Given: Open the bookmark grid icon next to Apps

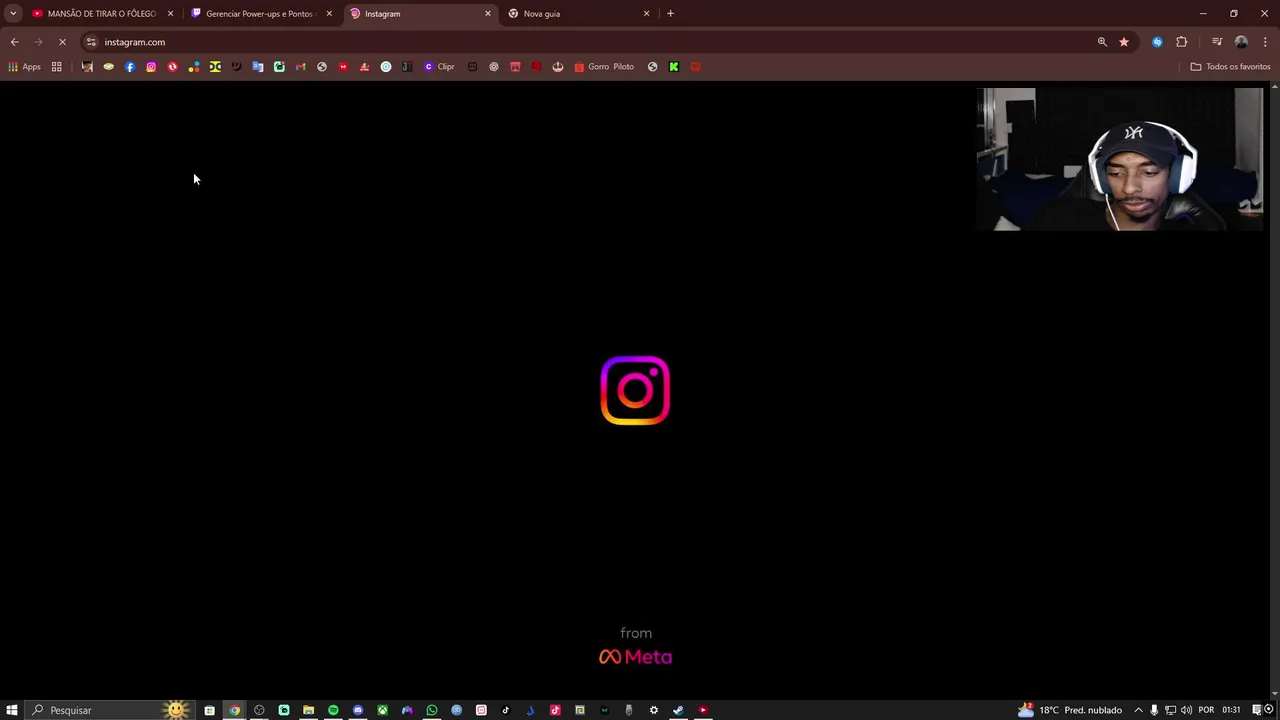Looking at the screenshot, I should click(57, 67).
